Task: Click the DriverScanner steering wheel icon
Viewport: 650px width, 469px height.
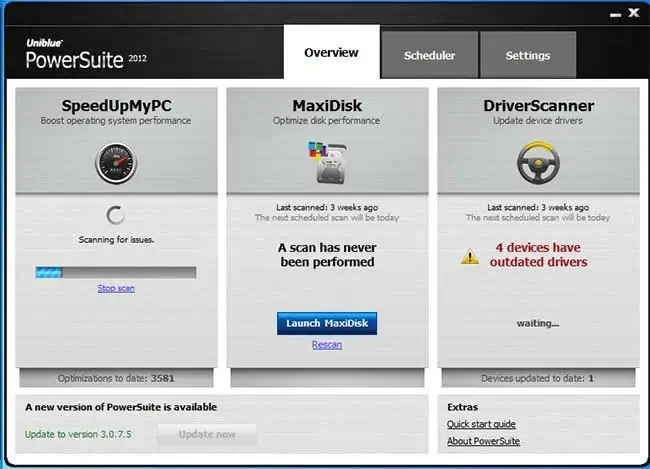Action: (538, 163)
